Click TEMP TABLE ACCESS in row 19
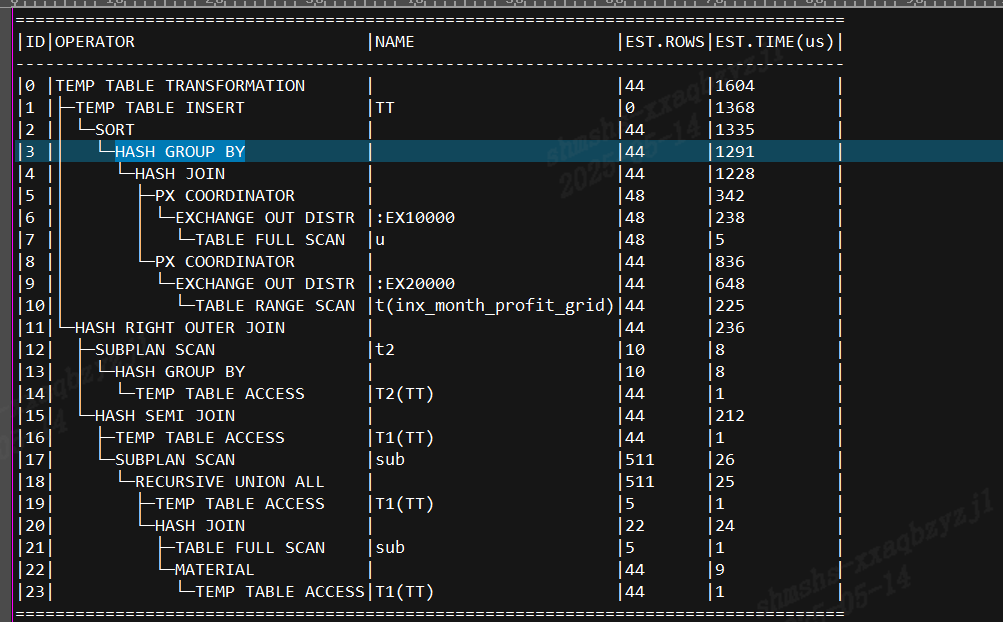Screen dimensions: 1003x622 coord(240,504)
